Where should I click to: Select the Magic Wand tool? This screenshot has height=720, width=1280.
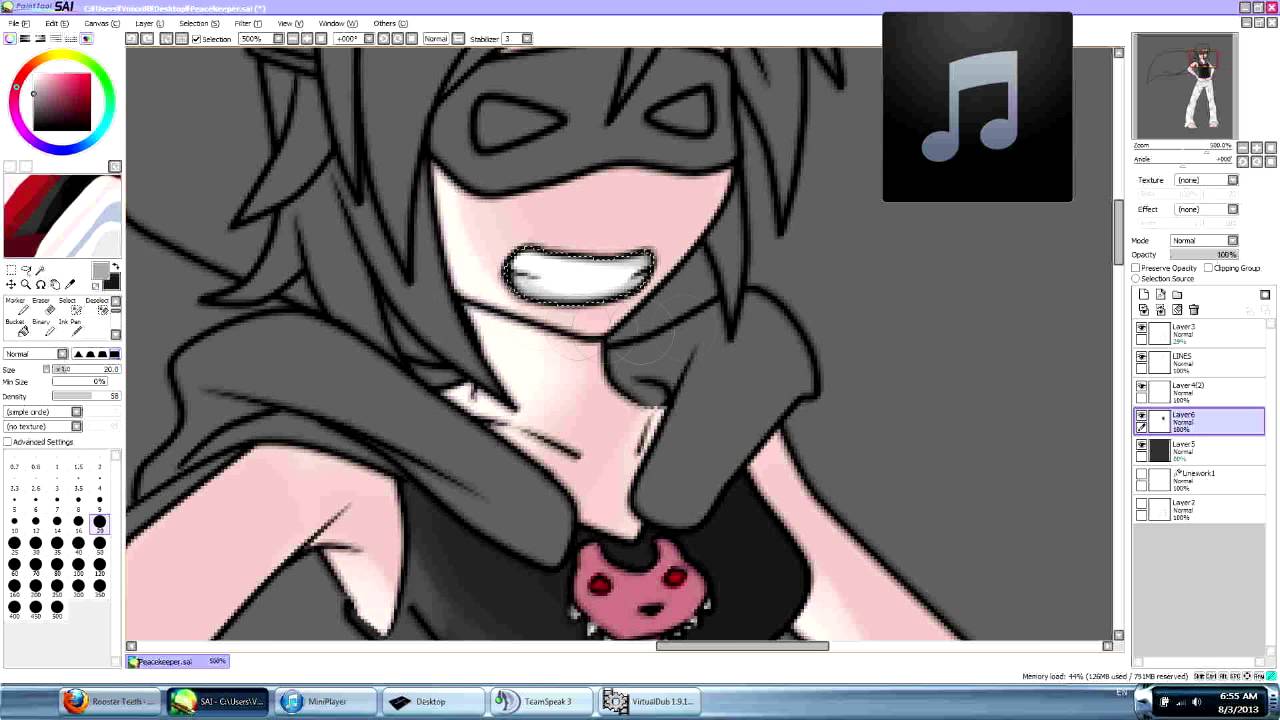tap(40, 270)
